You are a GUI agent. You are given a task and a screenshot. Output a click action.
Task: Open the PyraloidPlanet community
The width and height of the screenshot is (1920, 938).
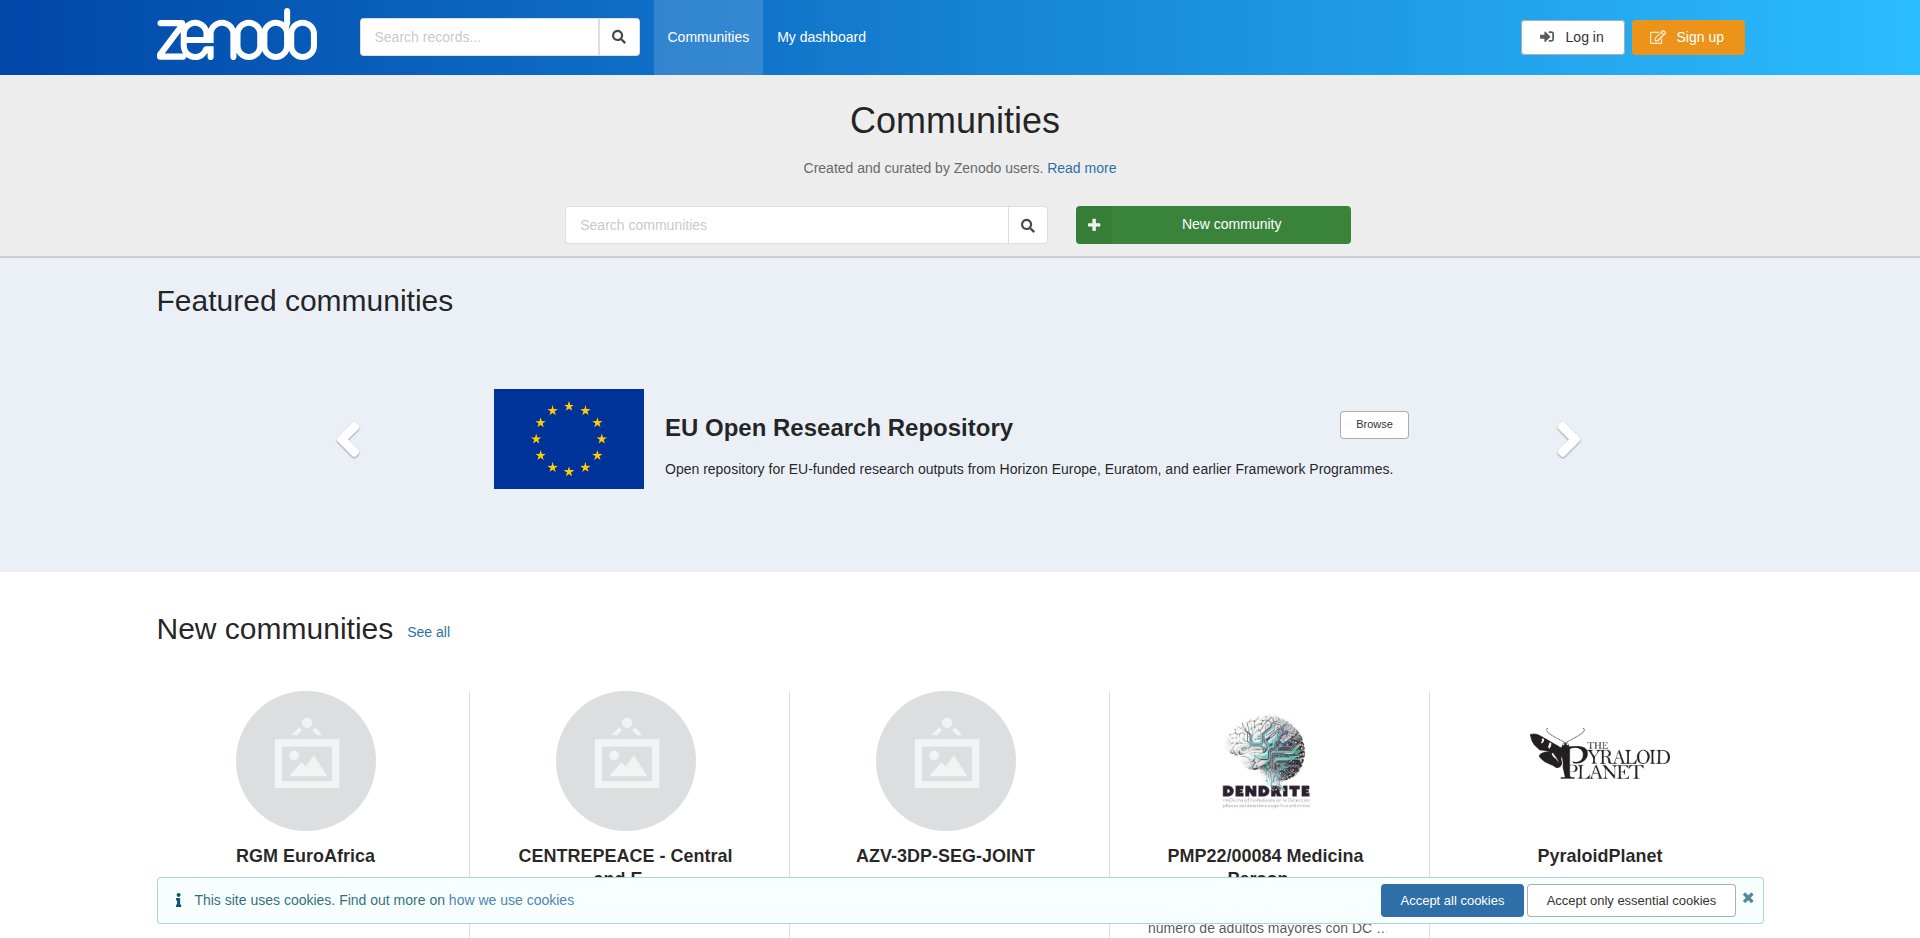tap(1600, 856)
